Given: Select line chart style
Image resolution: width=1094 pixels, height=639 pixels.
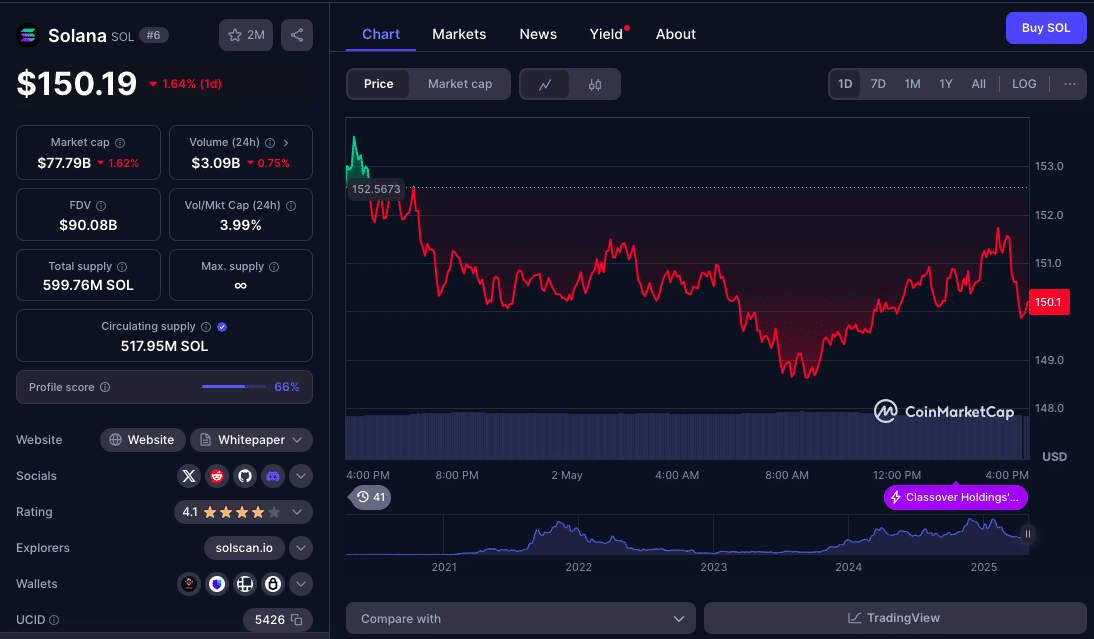Looking at the screenshot, I should 545,84.
